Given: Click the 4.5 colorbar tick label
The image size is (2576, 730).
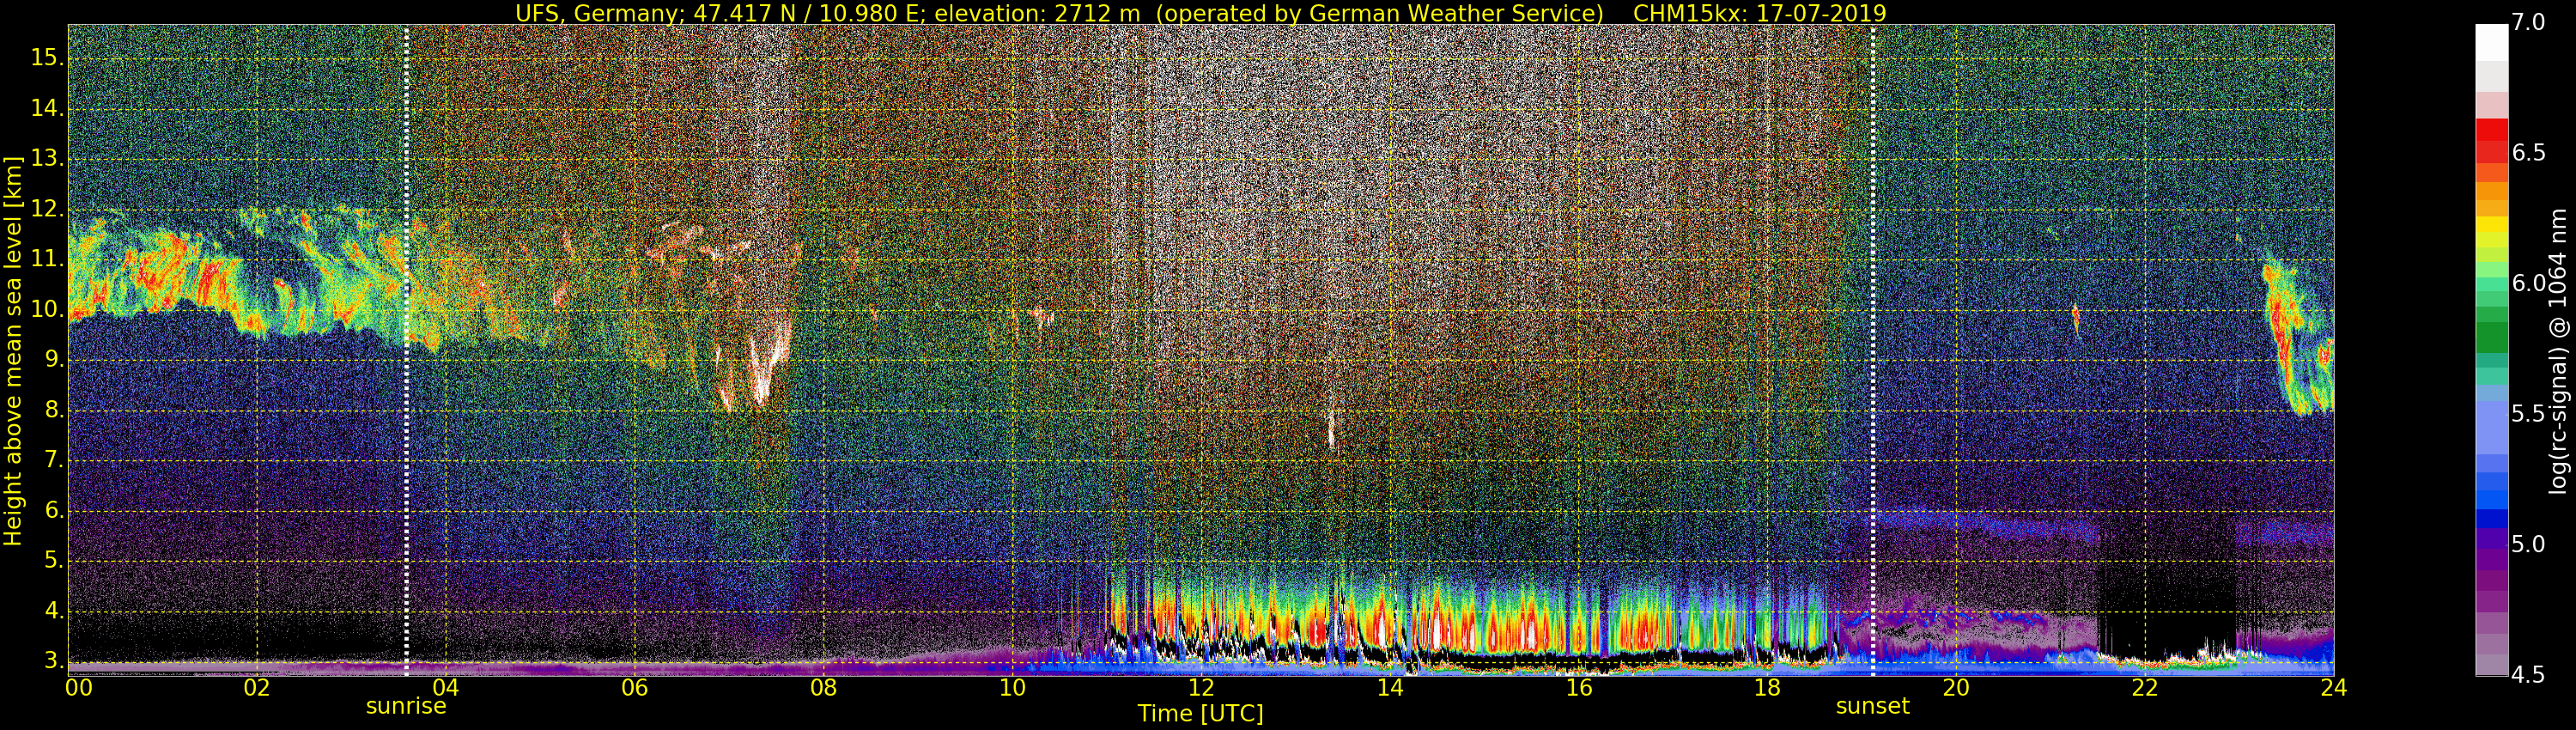Looking at the screenshot, I should pos(2528,675).
